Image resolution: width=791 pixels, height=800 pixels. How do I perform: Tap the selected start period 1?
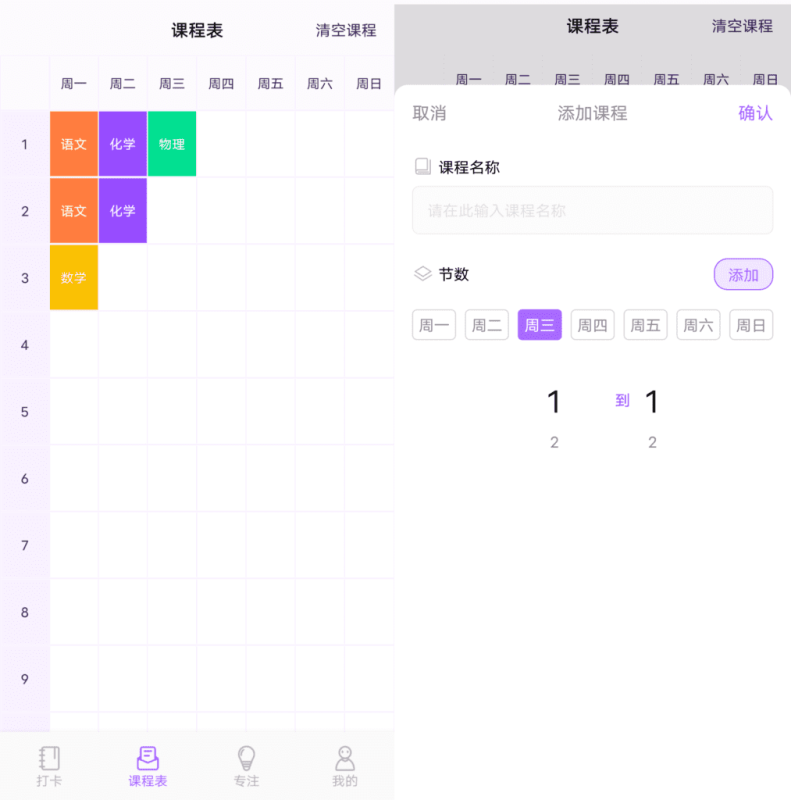(x=554, y=402)
